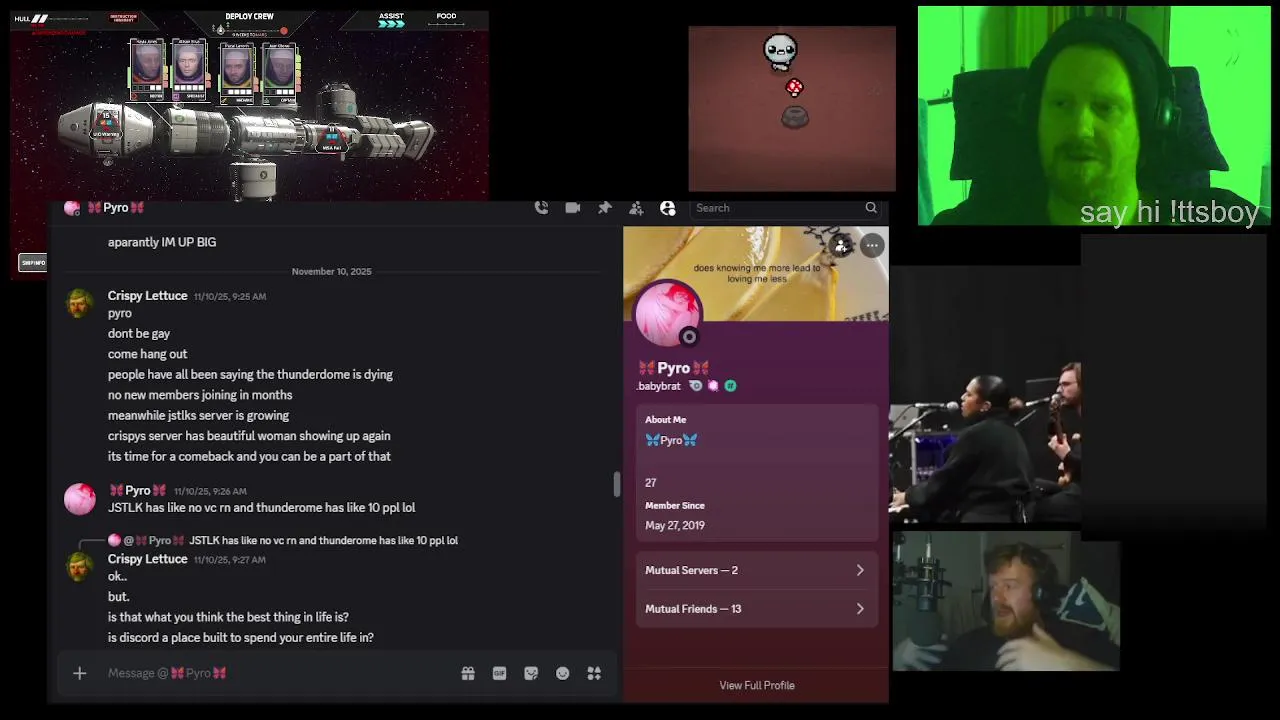Open the sticker picker
The image size is (1280, 720).
tap(531, 673)
